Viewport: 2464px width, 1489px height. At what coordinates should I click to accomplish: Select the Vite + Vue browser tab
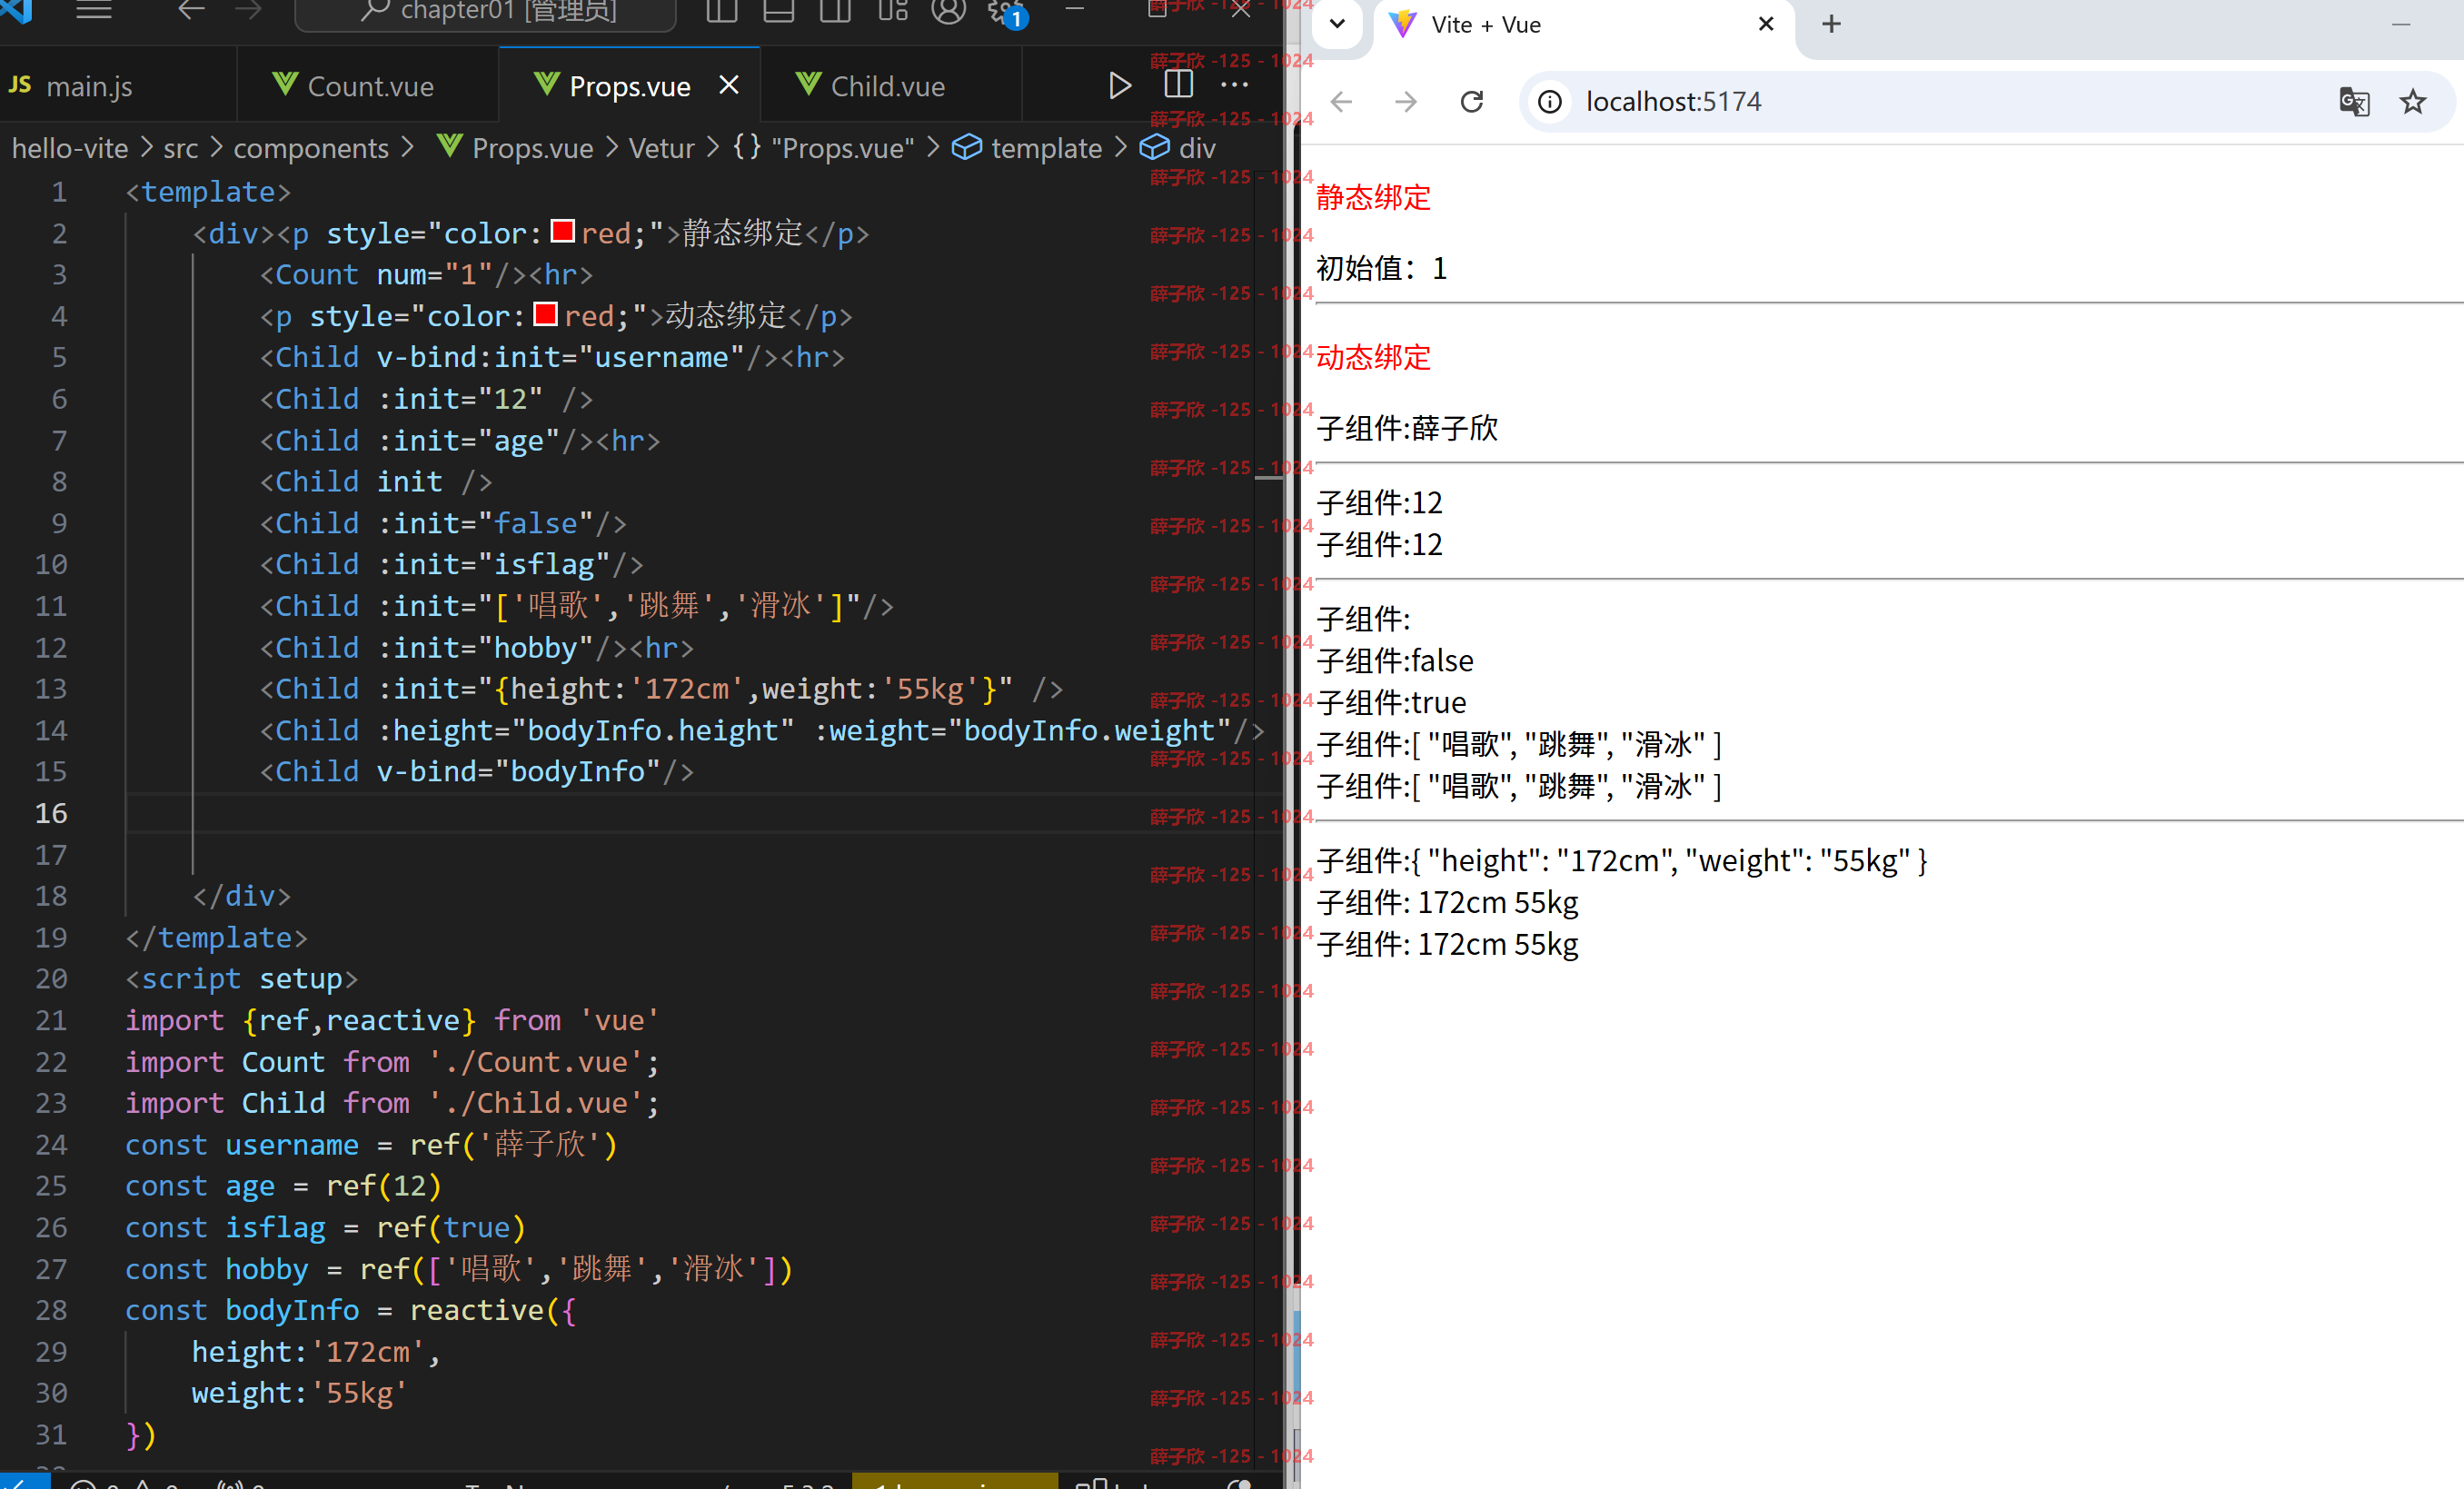pos(1585,25)
